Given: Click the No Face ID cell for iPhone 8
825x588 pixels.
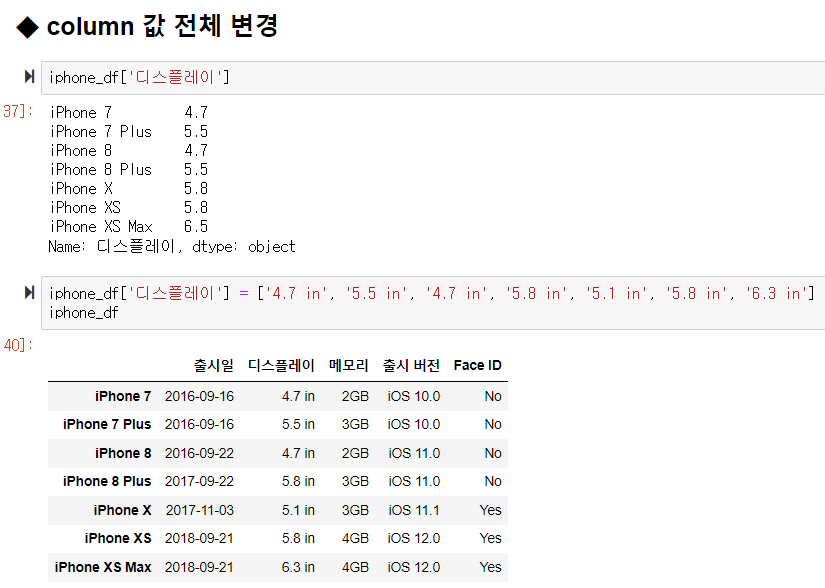Looking at the screenshot, I should (493, 453).
